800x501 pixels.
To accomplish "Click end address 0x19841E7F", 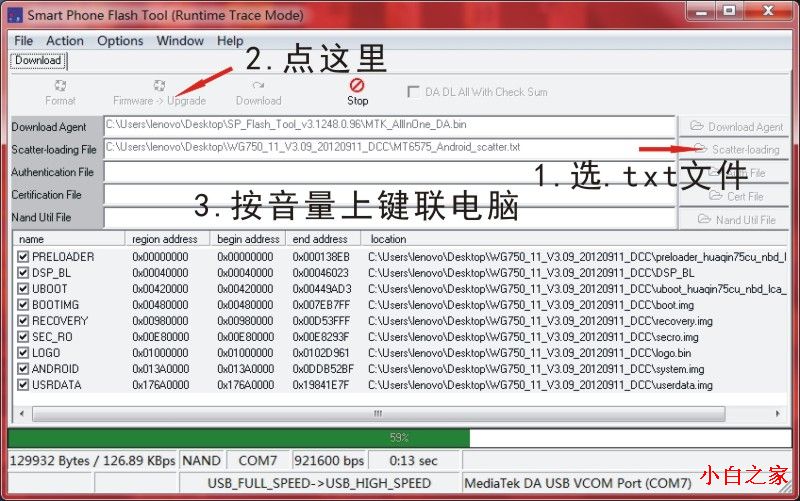I will click(x=321, y=385).
